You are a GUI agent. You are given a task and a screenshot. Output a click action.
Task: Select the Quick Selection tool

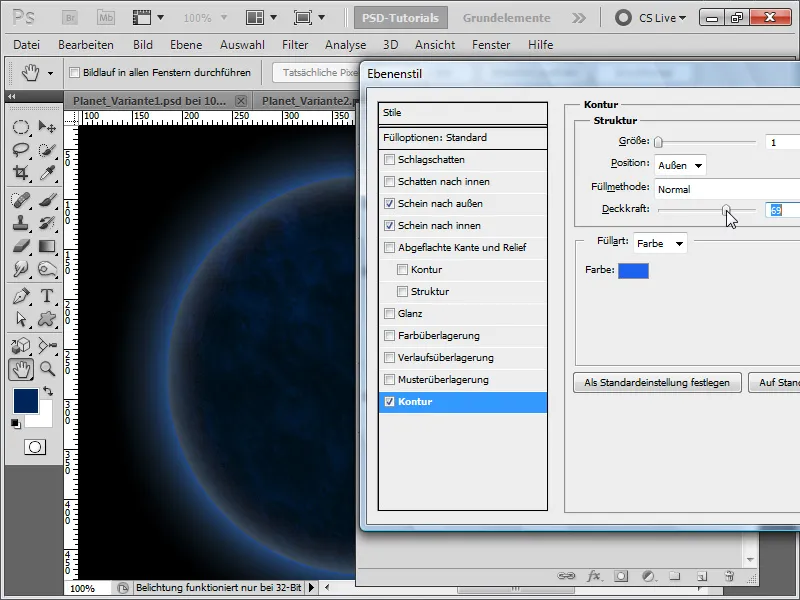coord(47,149)
